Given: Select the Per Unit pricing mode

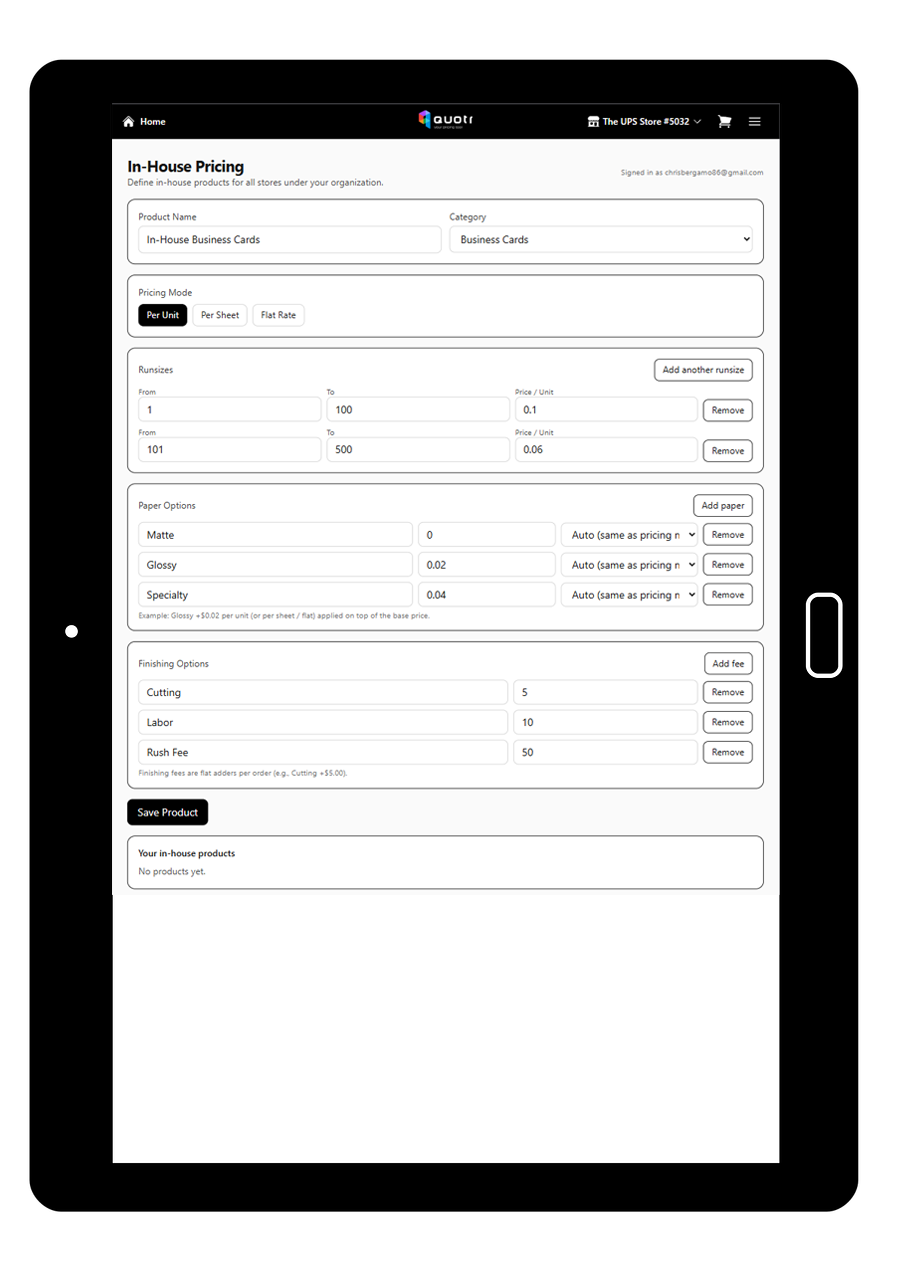Looking at the screenshot, I should [x=162, y=314].
